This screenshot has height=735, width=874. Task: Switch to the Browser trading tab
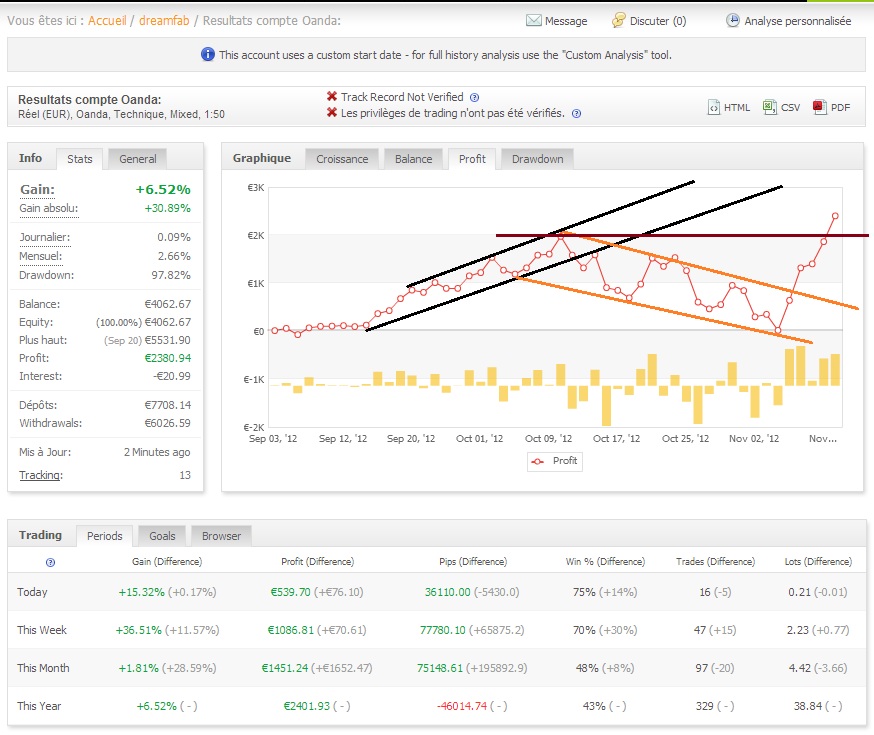[221, 535]
